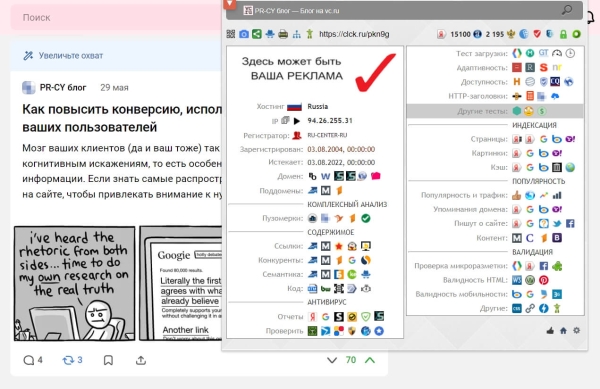Click the blue star icon in Проверить row
Screen dimensions: 600x389
point(379,331)
